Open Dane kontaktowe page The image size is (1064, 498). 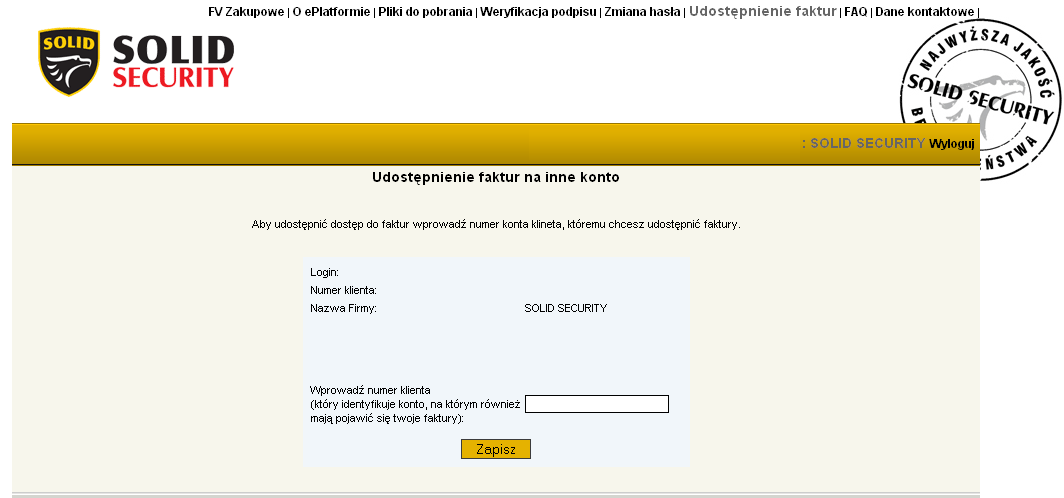point(924,12)
